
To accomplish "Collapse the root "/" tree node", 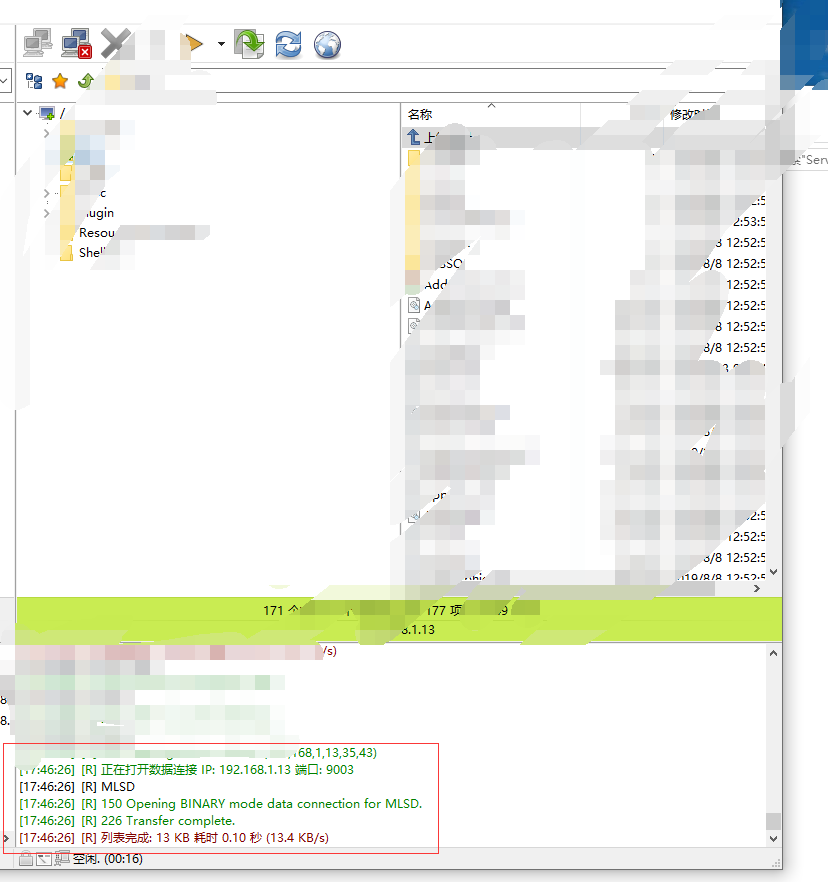I will [27, 112].
